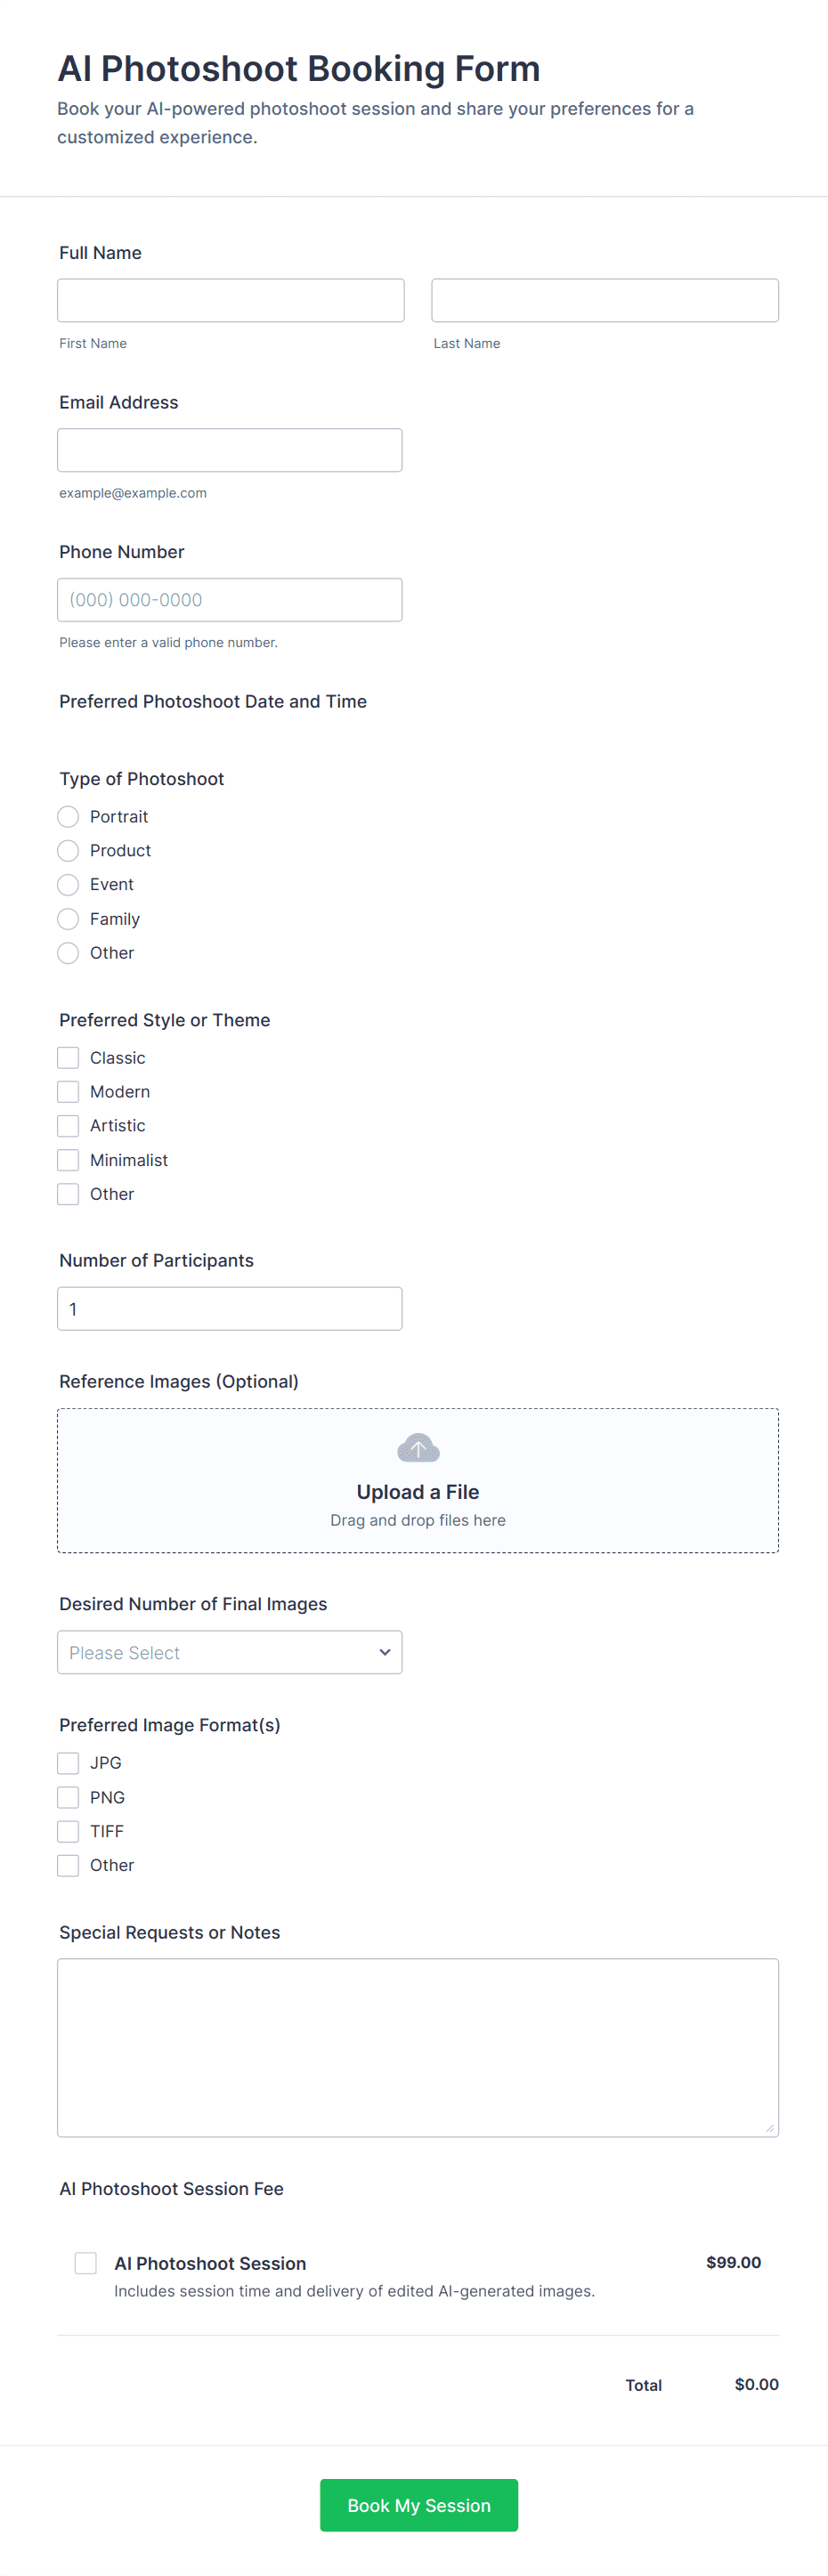
Task: Click into the Last Name field
Action: coord(605,300)
